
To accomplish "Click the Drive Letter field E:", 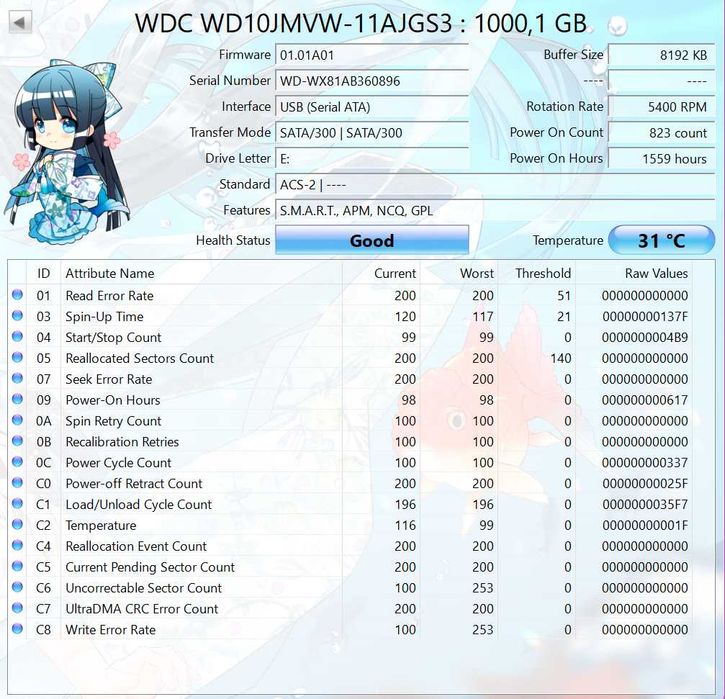I will pos(372,159).
